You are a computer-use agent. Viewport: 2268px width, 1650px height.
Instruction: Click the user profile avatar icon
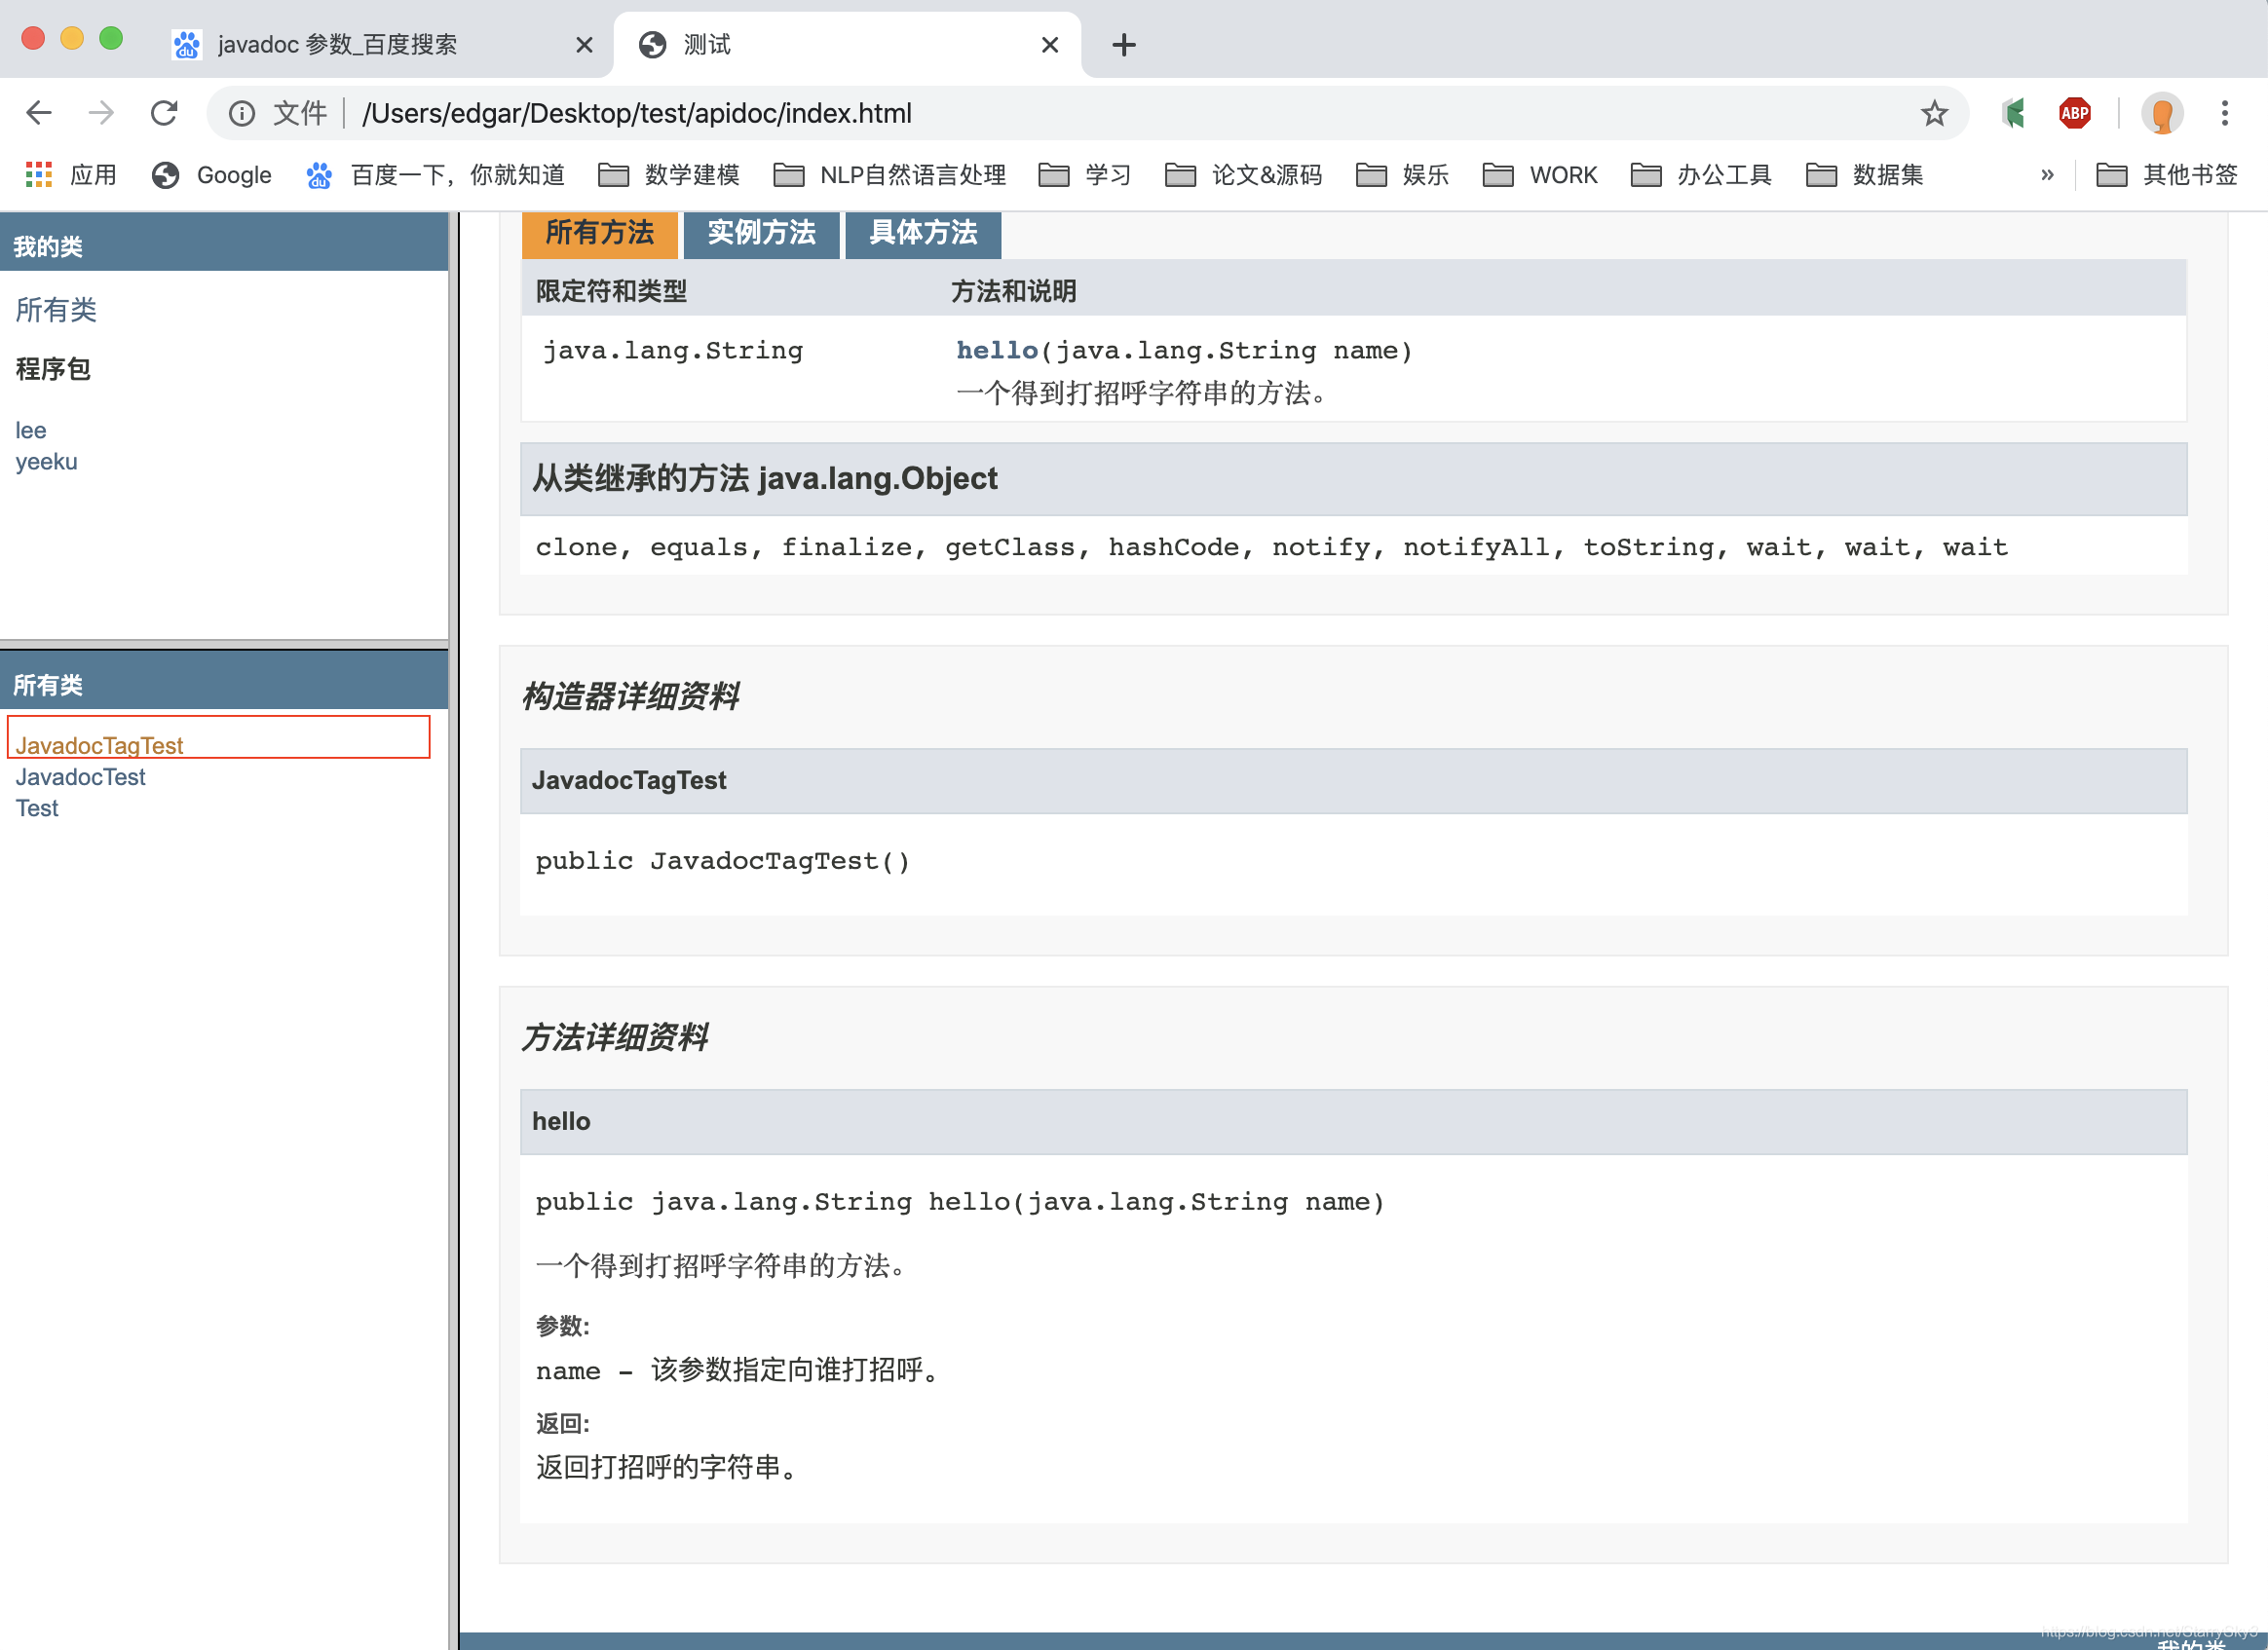2161,113
